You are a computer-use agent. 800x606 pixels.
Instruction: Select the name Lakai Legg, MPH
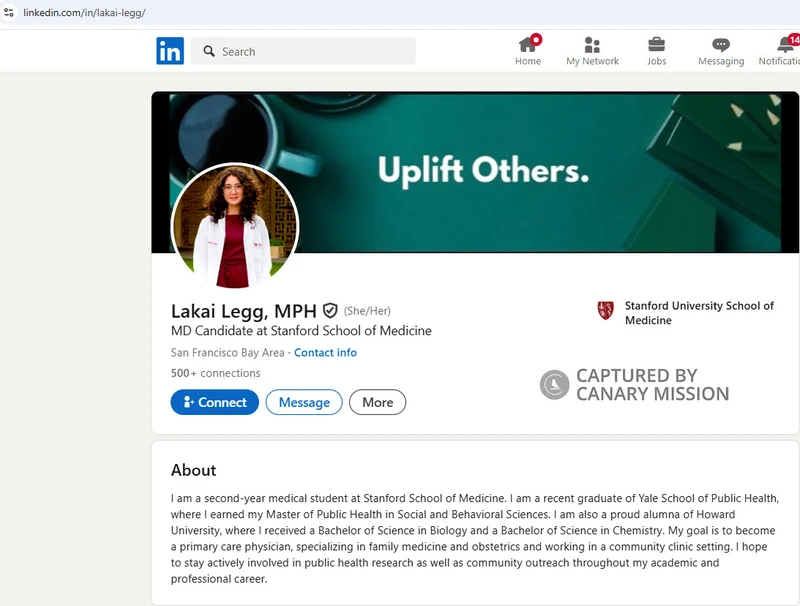[244, 311]
